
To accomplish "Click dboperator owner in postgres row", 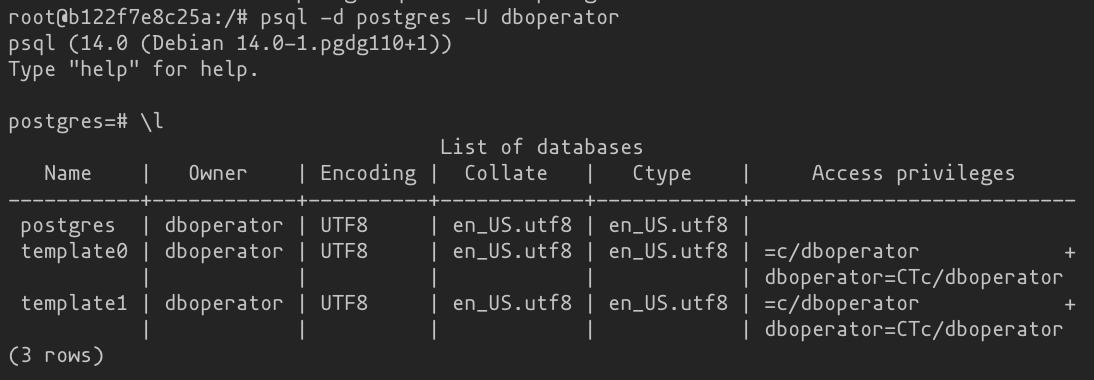I will click(x=224, y=226).
